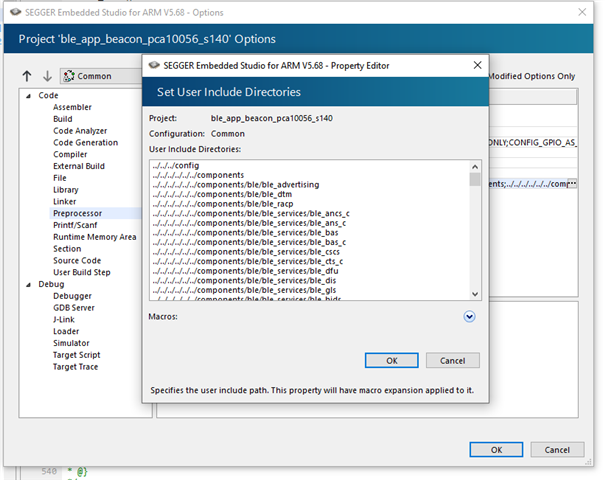Click the ellipsis button beside include path
This screenshot has width=605, height=480.
tap(573, 184)
